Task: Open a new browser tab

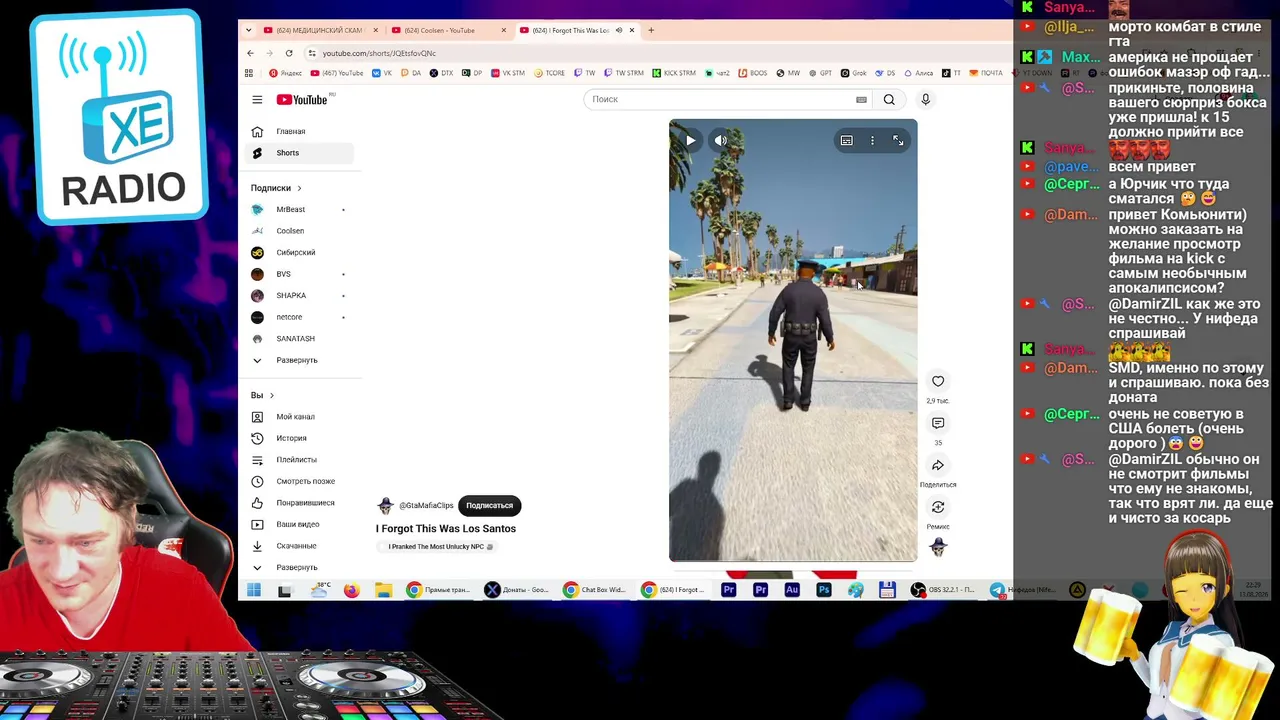Action: 651,30
